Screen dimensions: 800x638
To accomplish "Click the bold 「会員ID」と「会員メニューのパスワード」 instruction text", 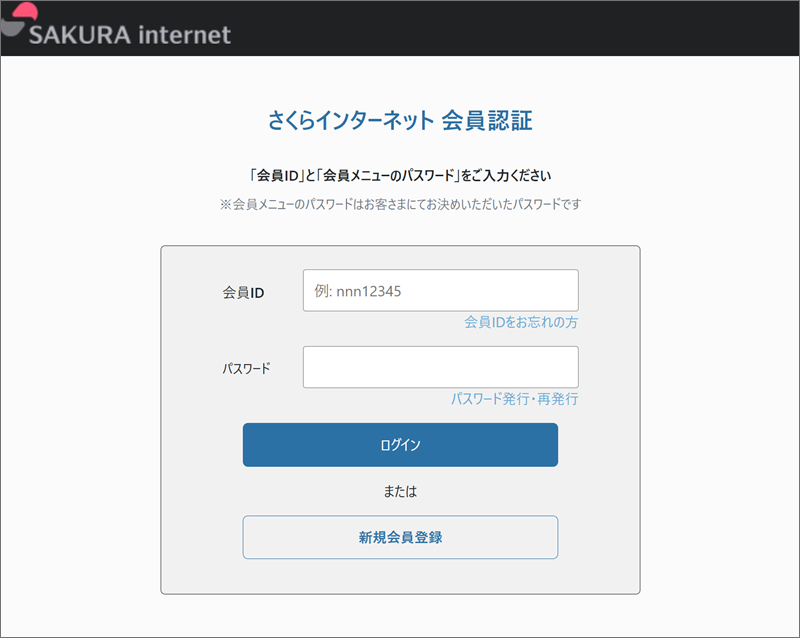I will click(x=400, y=176).
